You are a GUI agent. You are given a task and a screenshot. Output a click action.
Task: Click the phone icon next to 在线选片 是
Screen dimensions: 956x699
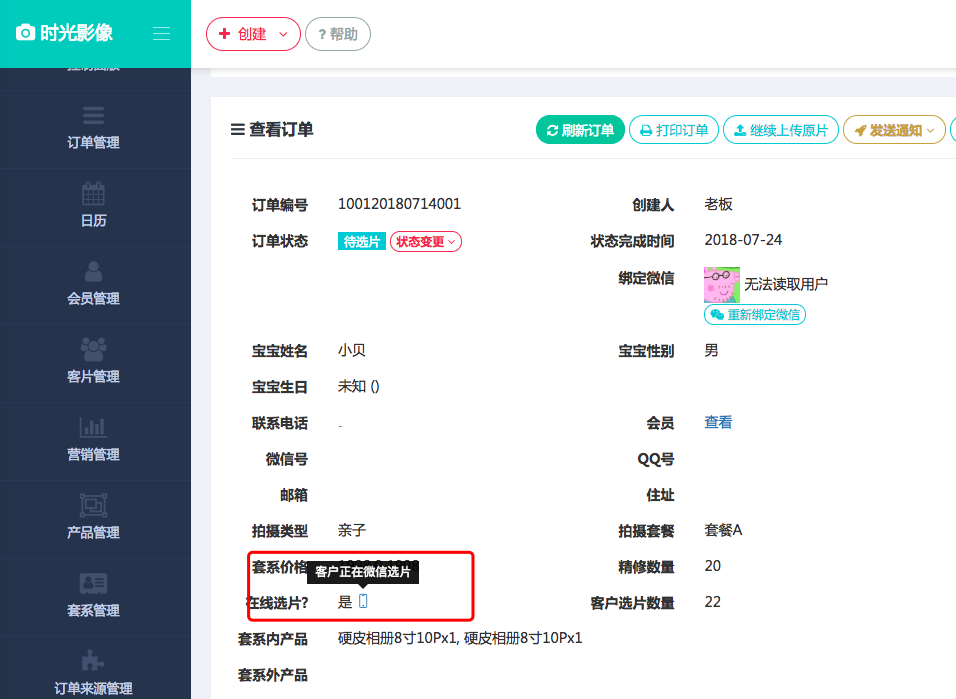(362, 601)
